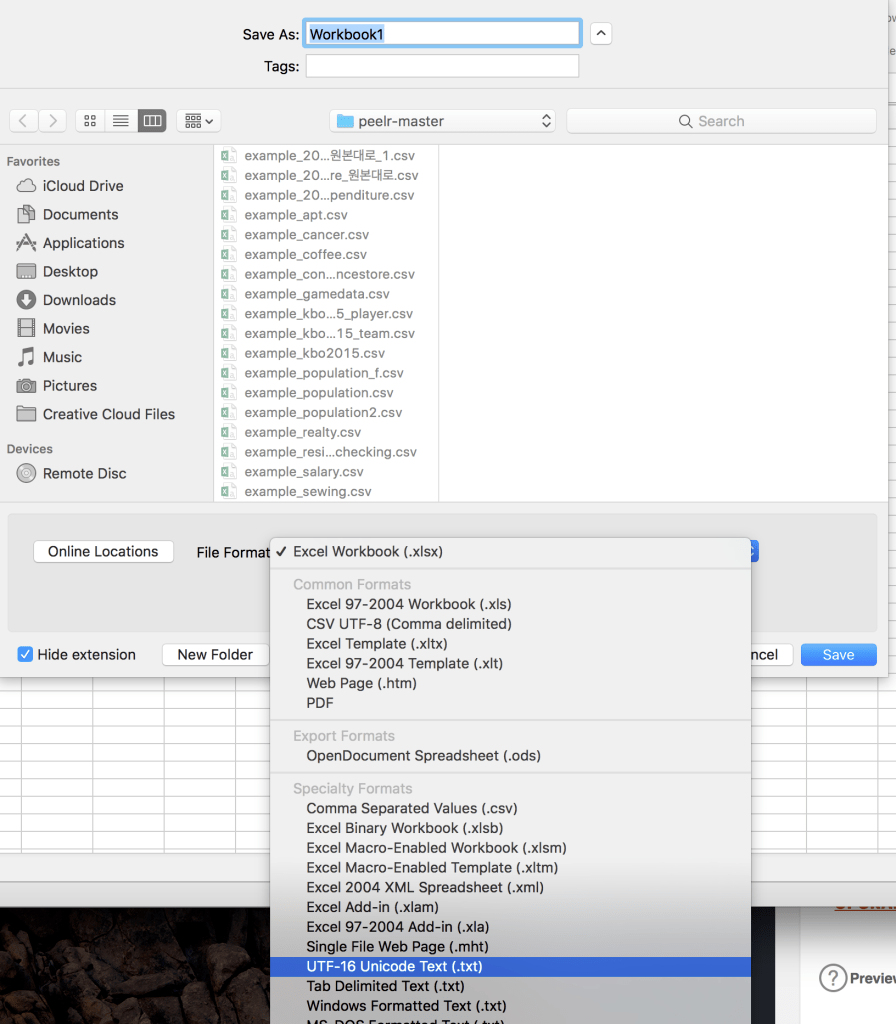This screenshot has width=896, height=1024.
Task: Choose Excel Template (.xltx) format
Action: coord(510,644)
